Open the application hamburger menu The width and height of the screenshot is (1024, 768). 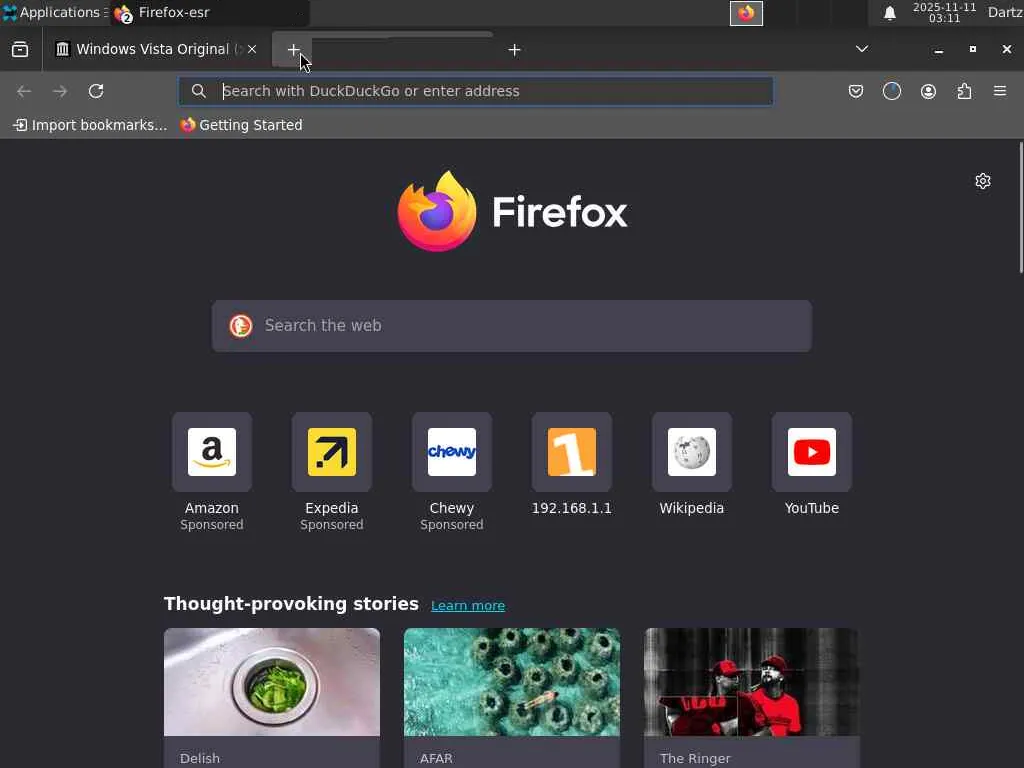click(1000, 91)
